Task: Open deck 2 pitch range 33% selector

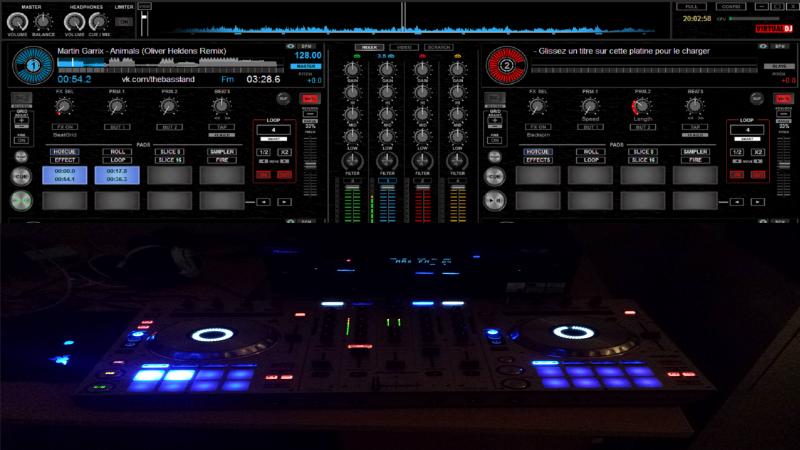Action: (784, 126)
